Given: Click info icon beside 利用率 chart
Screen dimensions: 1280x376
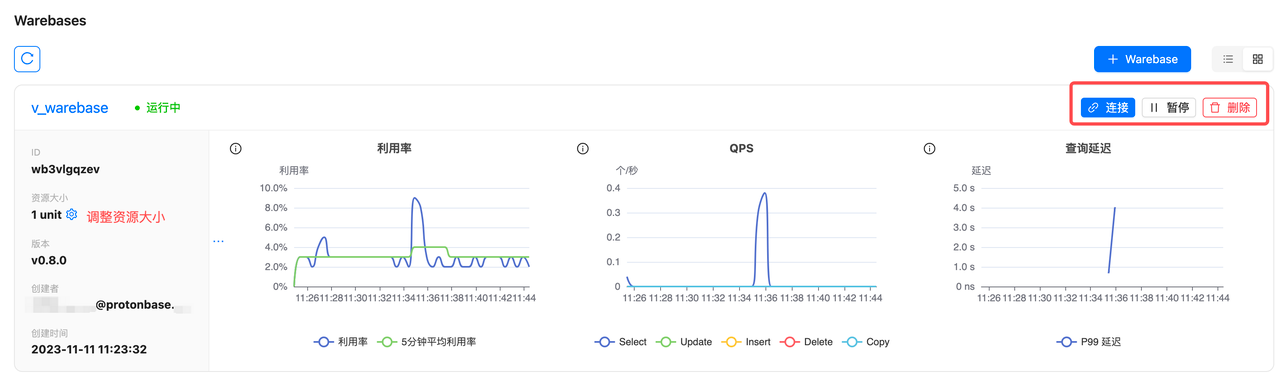Looking at the screenshot, I should coord(236,149).
